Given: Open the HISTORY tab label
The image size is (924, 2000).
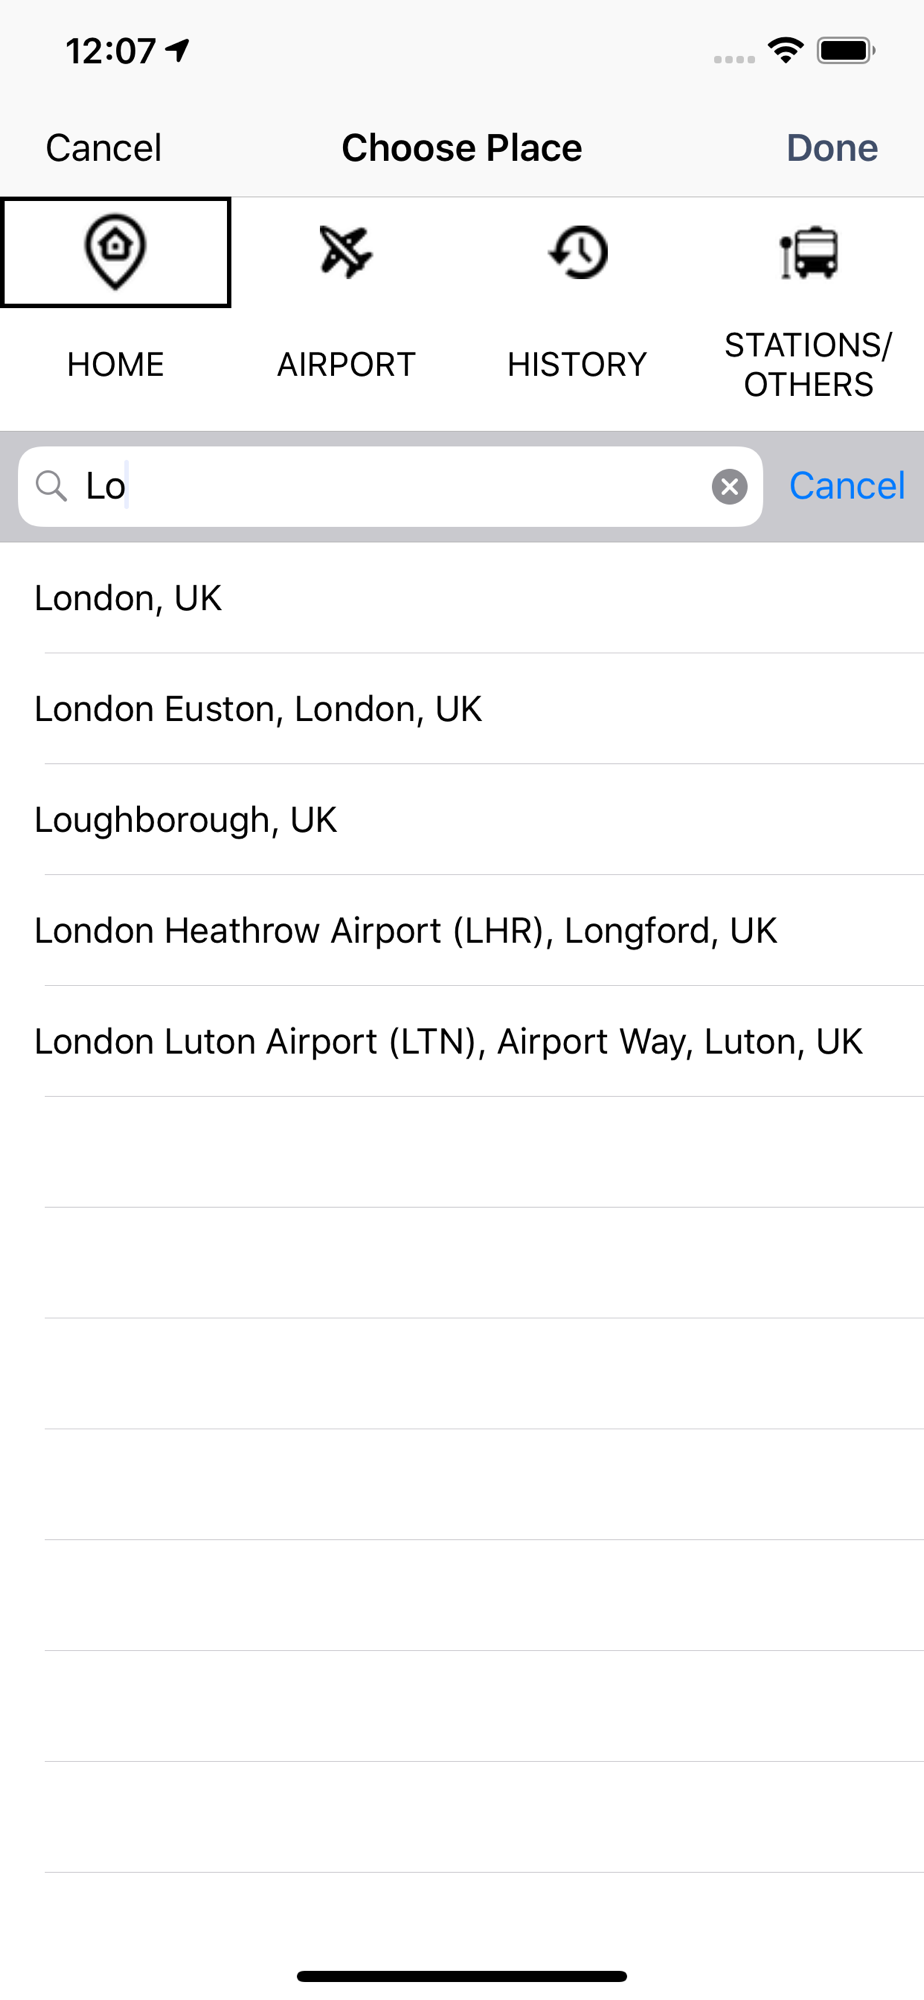Looking at the screenshot, I should (577, 365).
